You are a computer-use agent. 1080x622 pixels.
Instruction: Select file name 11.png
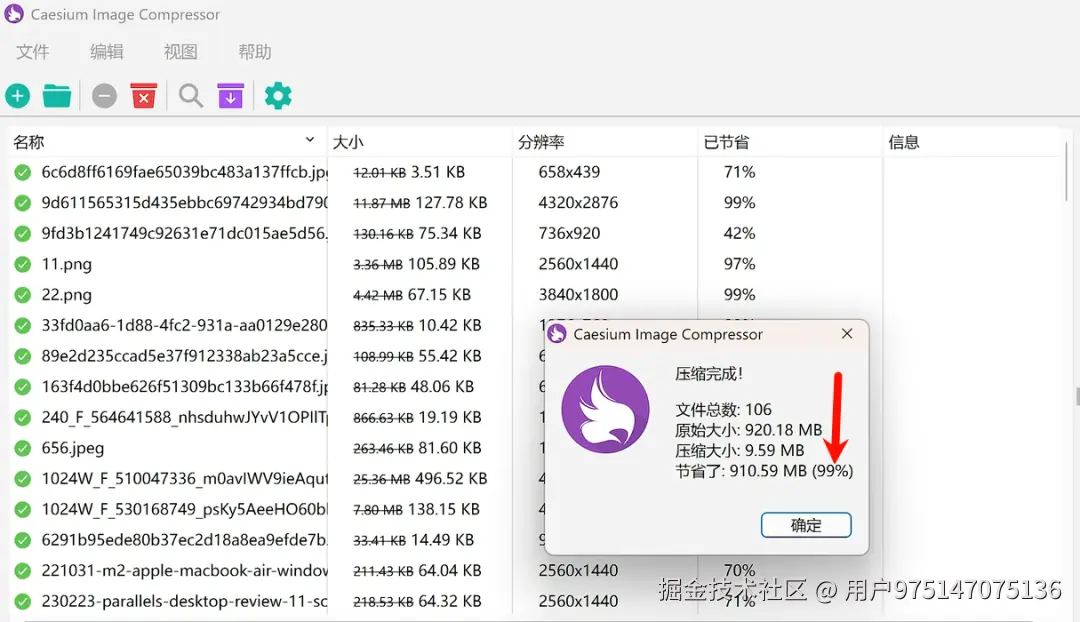(x=67, y=265)
